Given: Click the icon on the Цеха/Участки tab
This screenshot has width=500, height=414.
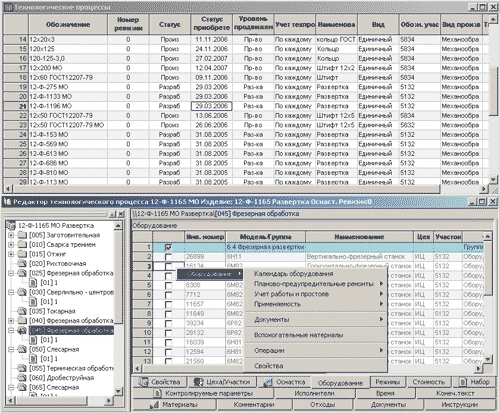Looking at the screenshot, I should (x=199, y=382).
